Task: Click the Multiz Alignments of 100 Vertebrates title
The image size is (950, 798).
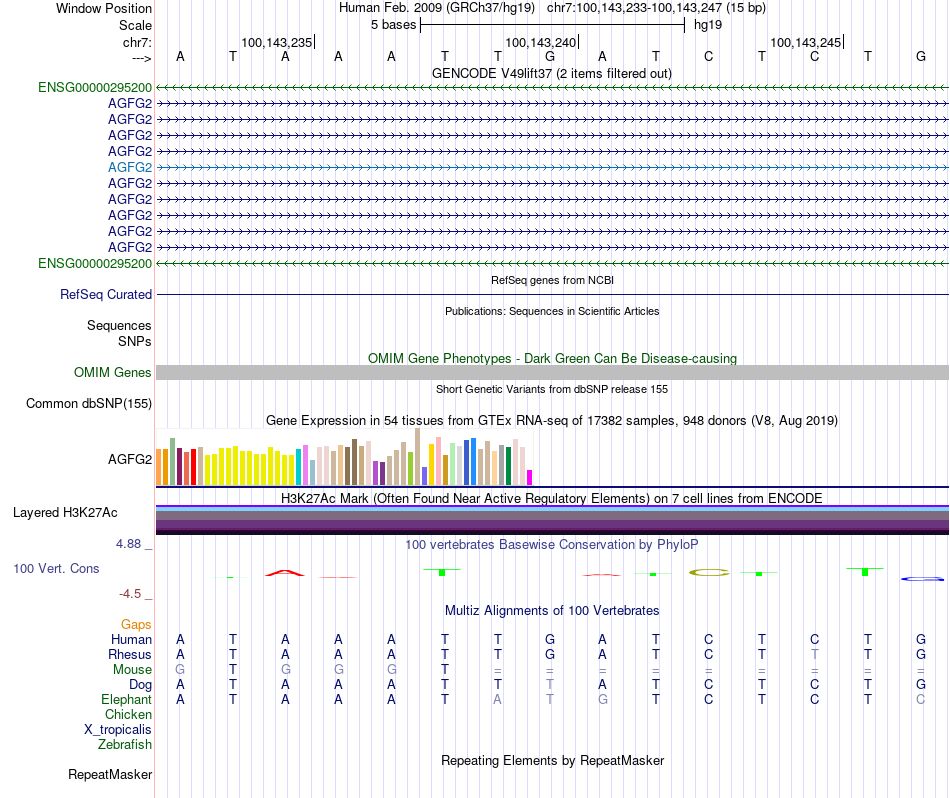Action: point(551,610)
